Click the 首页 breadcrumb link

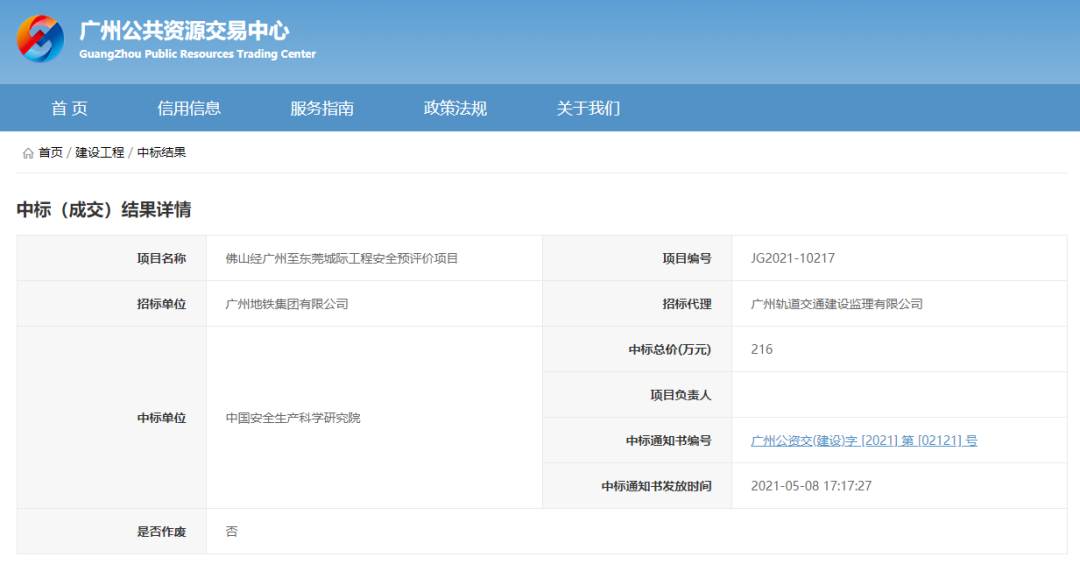(50, 153)
